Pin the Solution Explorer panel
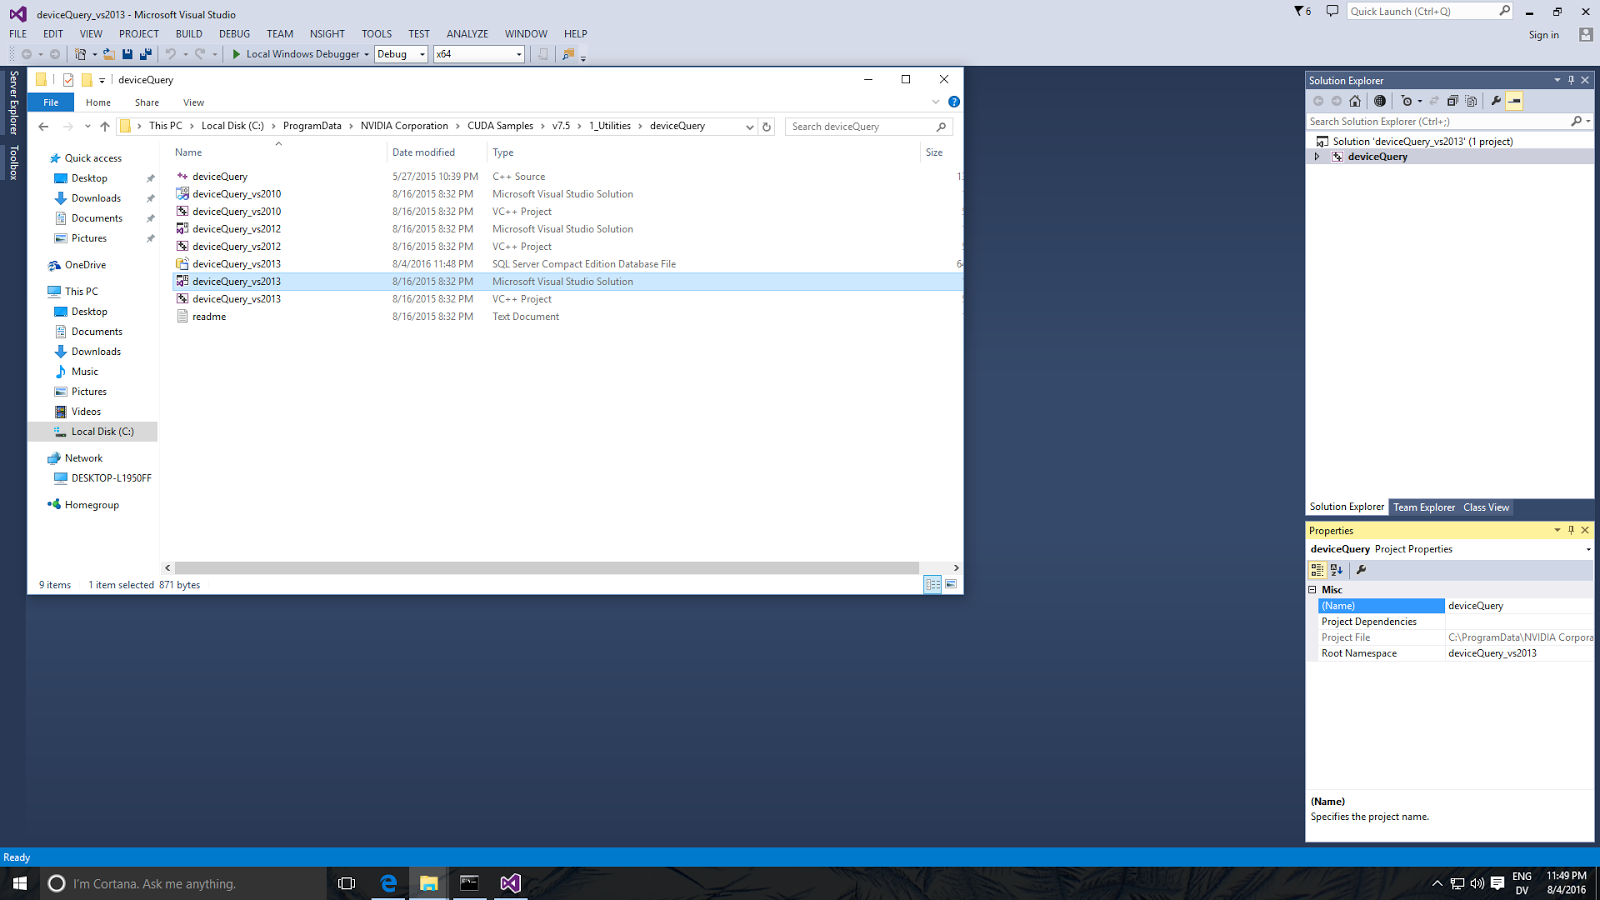The image size is (1600, 900). point(1570,80)
